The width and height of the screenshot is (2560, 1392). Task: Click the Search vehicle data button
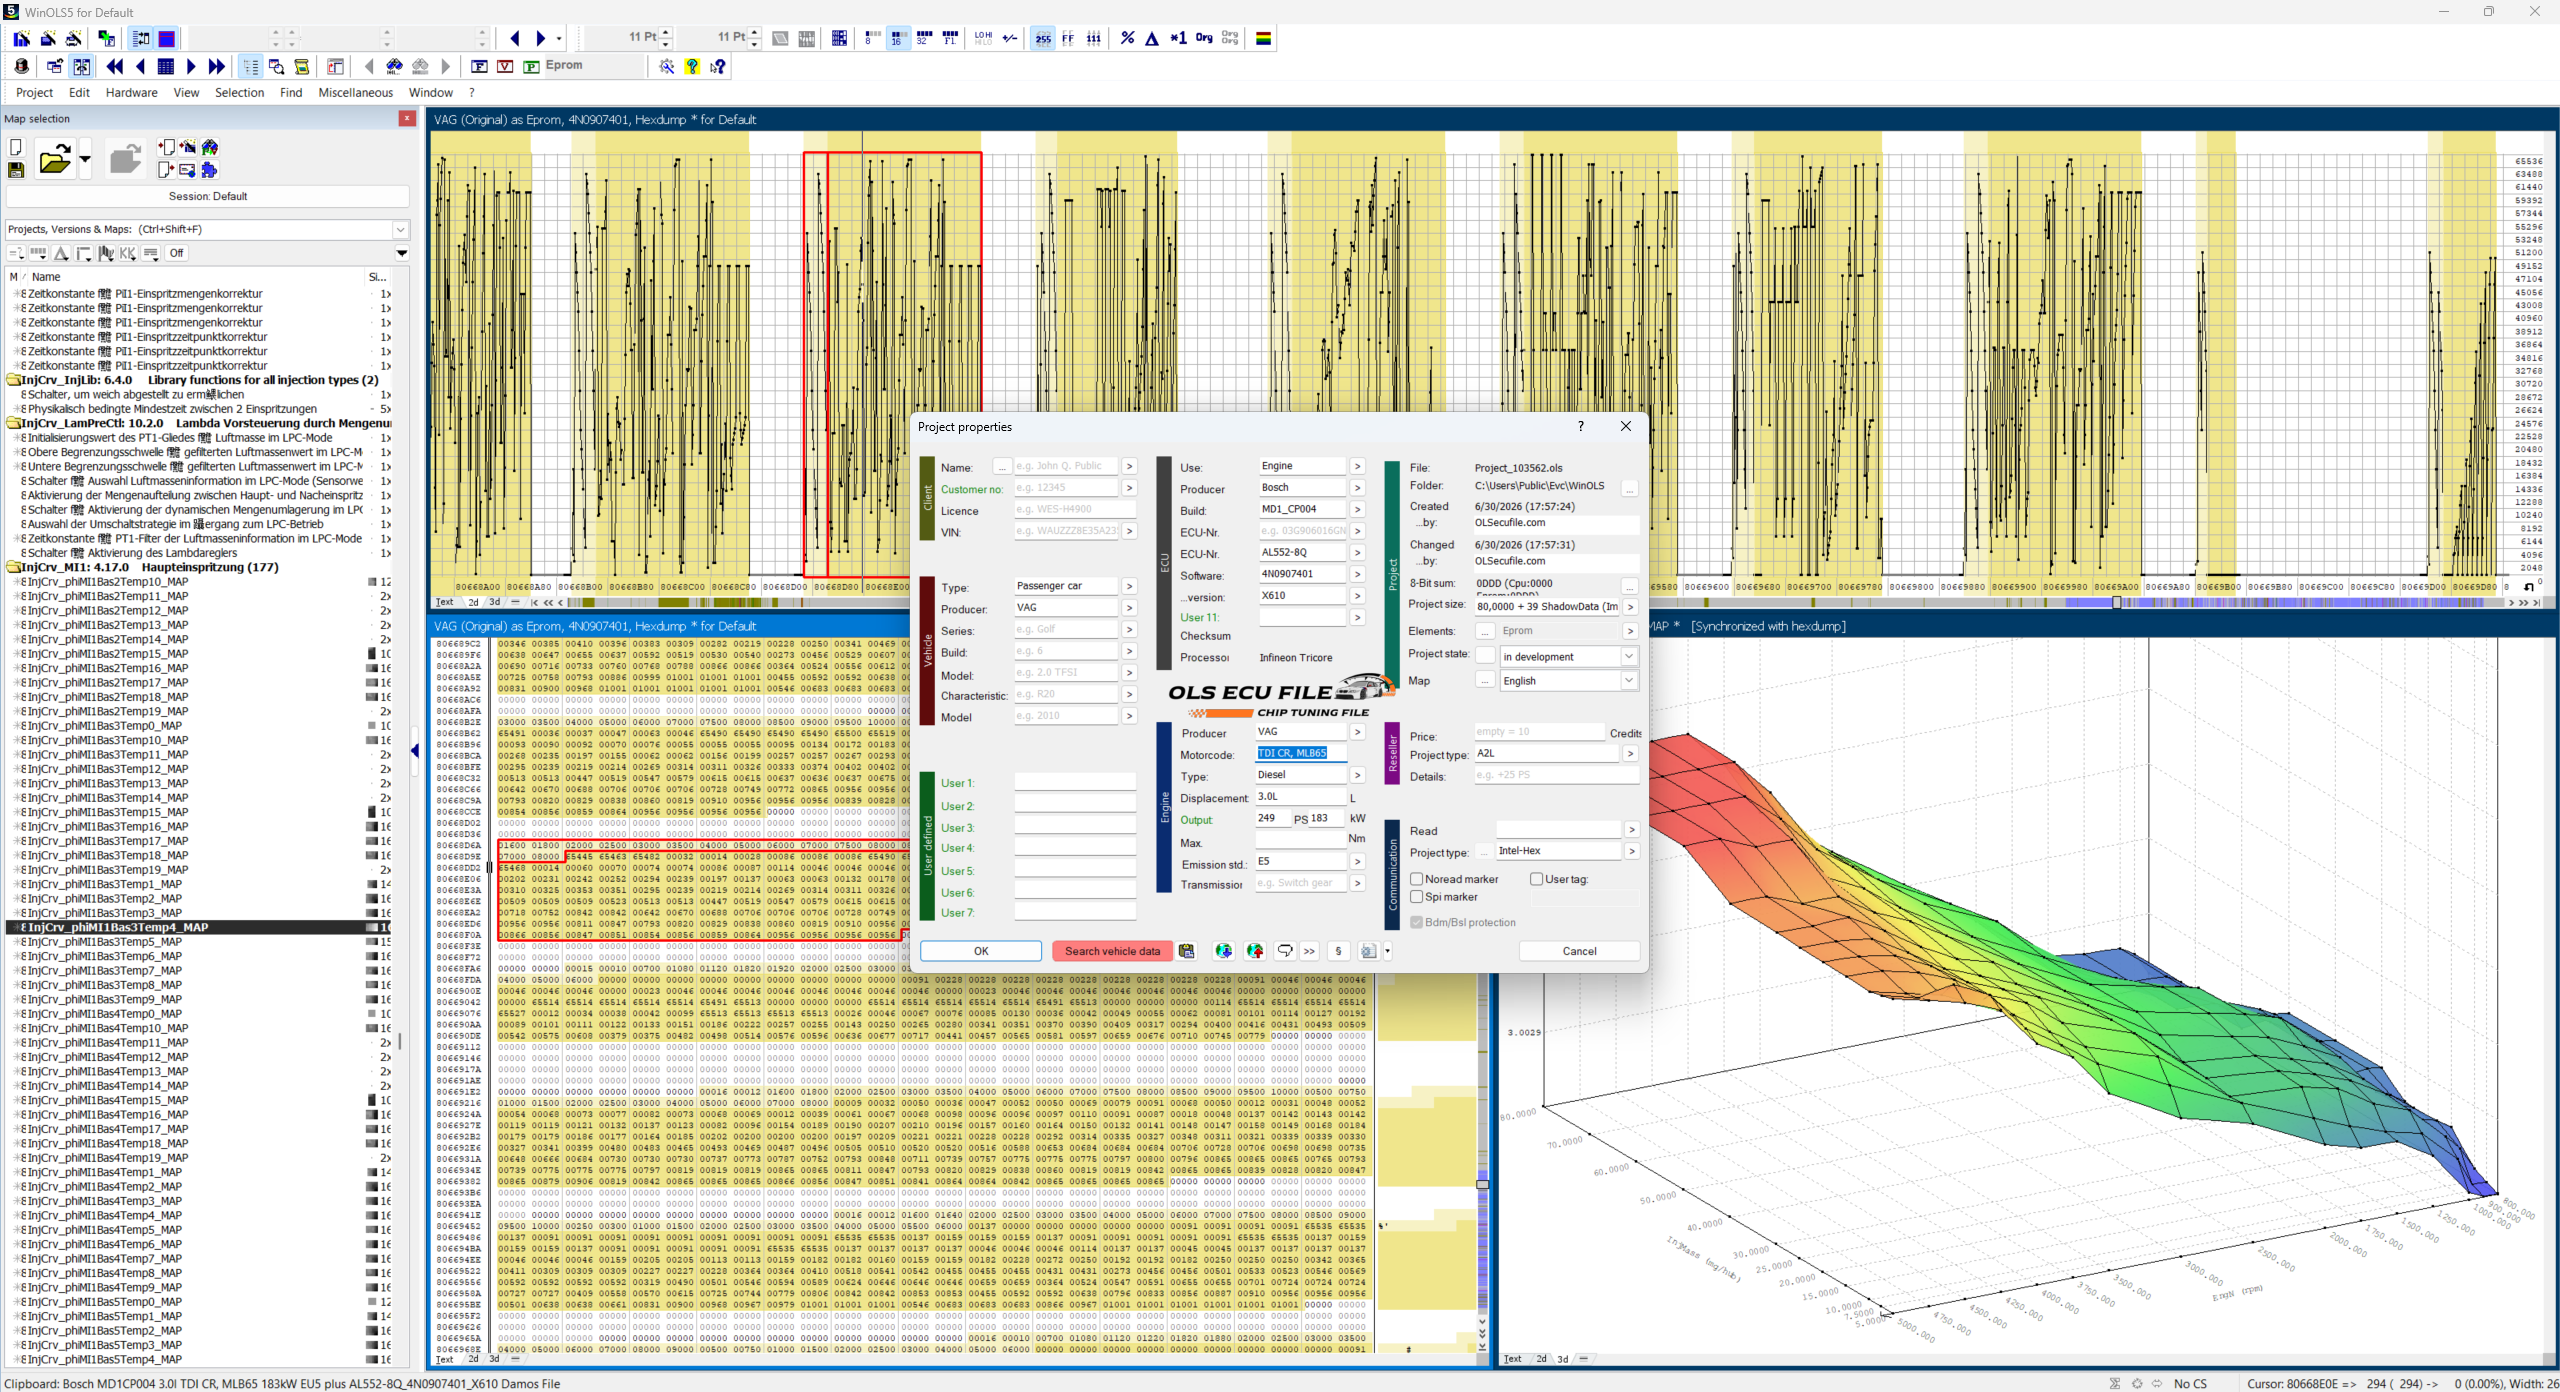coord(1112,951)
